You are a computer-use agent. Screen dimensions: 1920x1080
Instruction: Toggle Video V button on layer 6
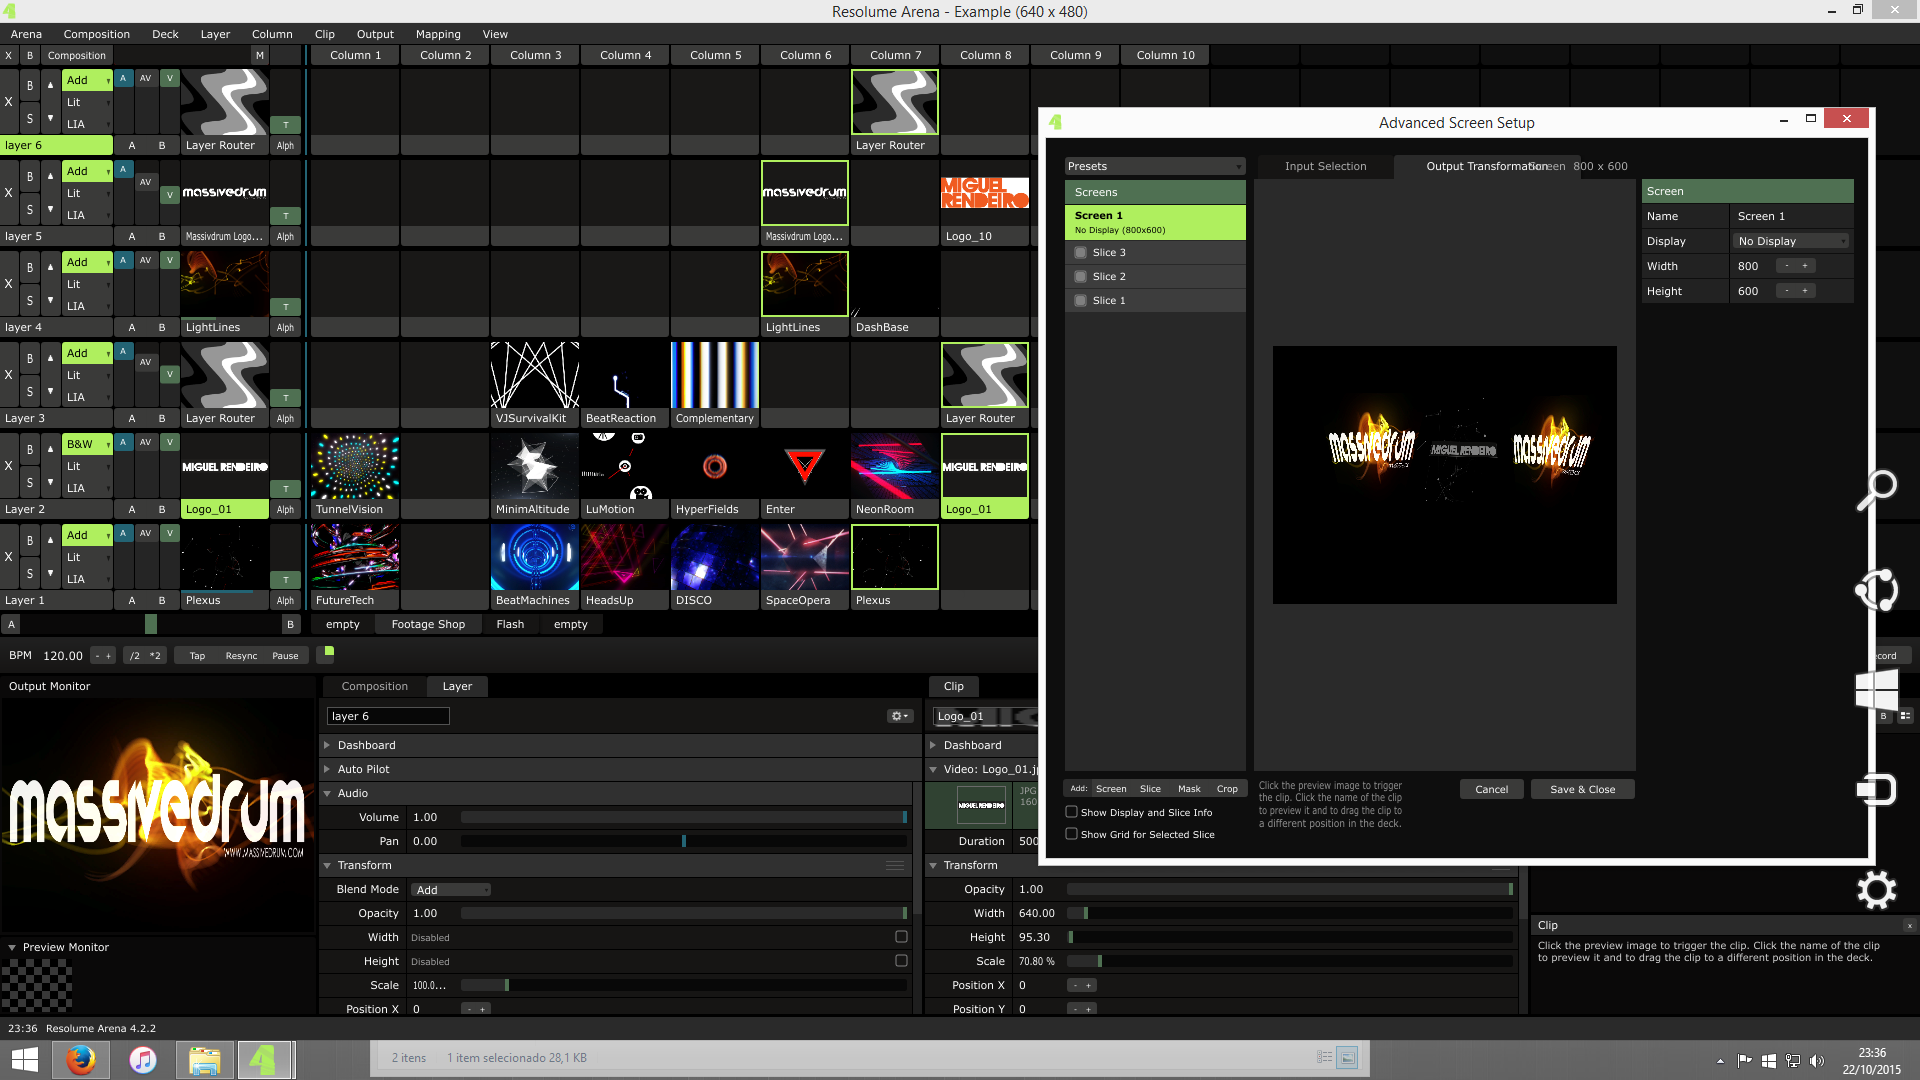click(x=170, y=78)
